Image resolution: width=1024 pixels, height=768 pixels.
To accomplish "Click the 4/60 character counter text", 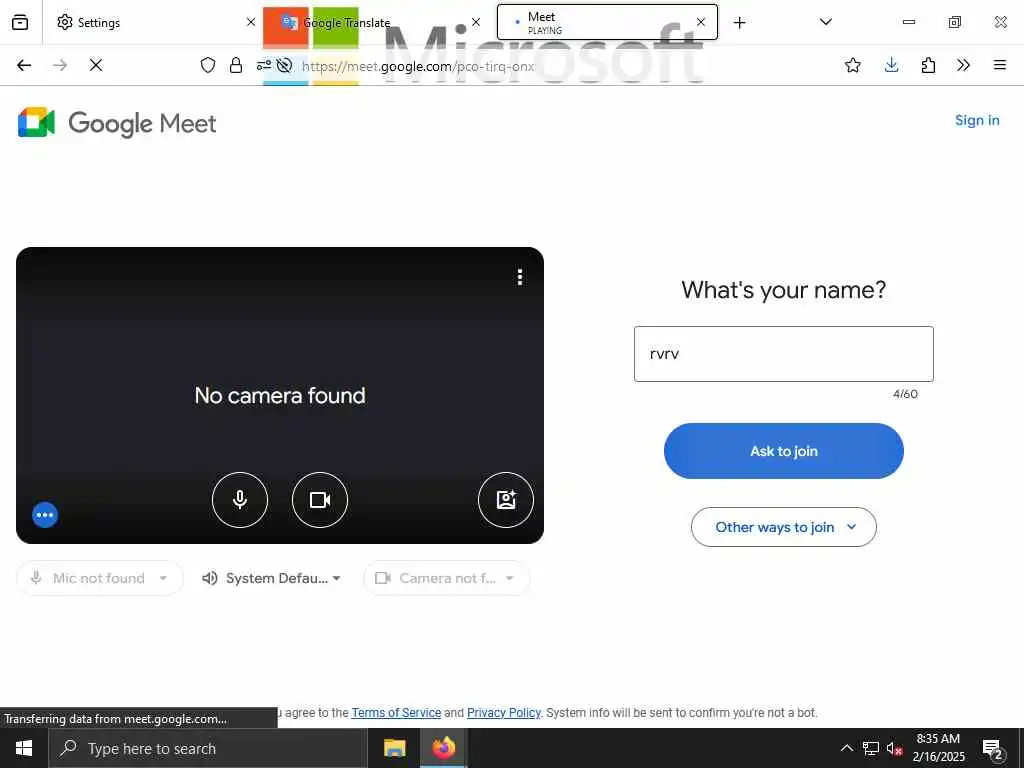I will [x=905, y=394].
